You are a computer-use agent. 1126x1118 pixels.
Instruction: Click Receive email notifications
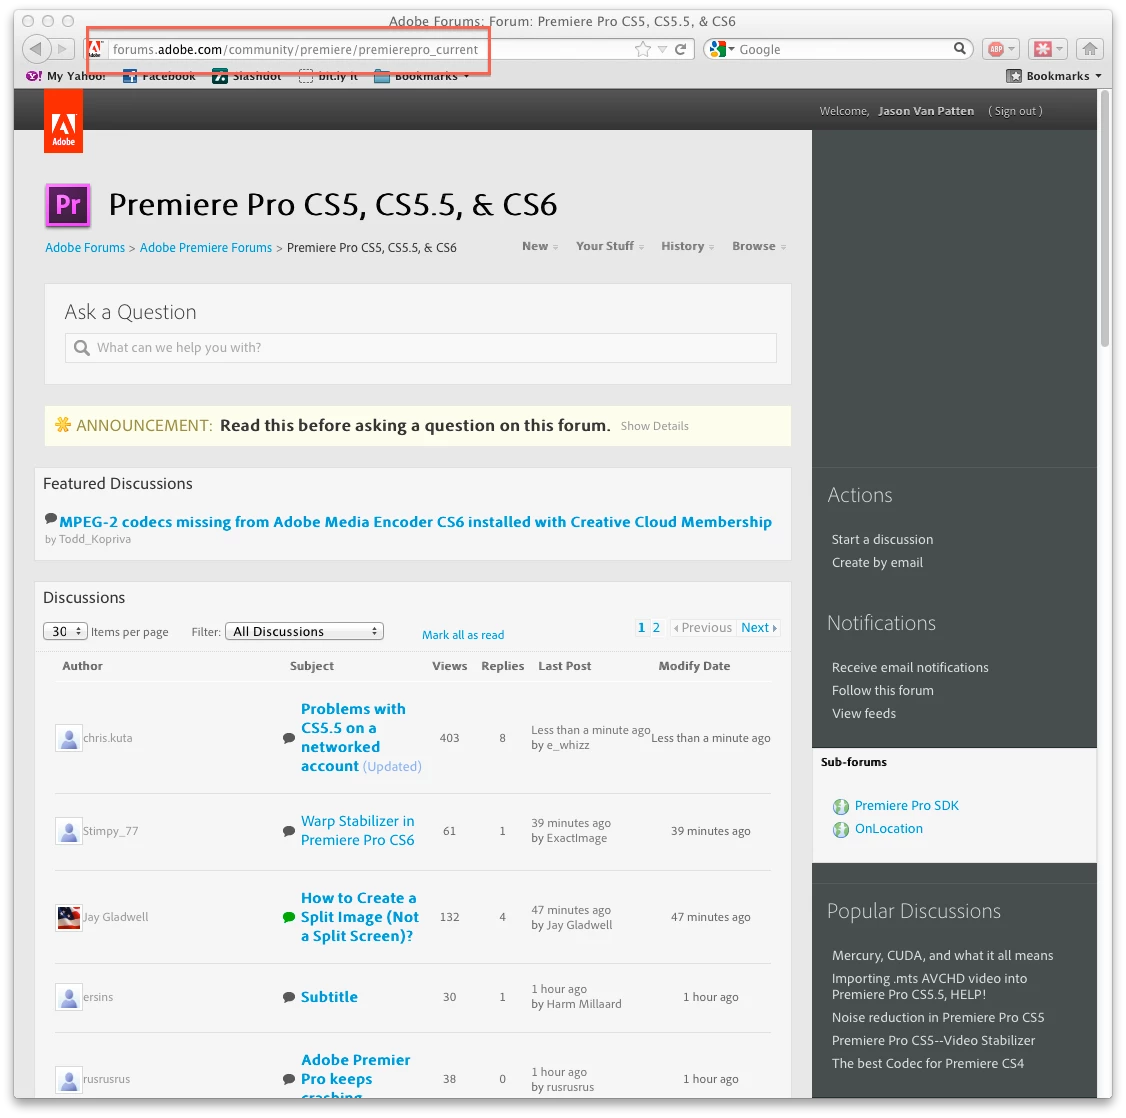point(910,668)
